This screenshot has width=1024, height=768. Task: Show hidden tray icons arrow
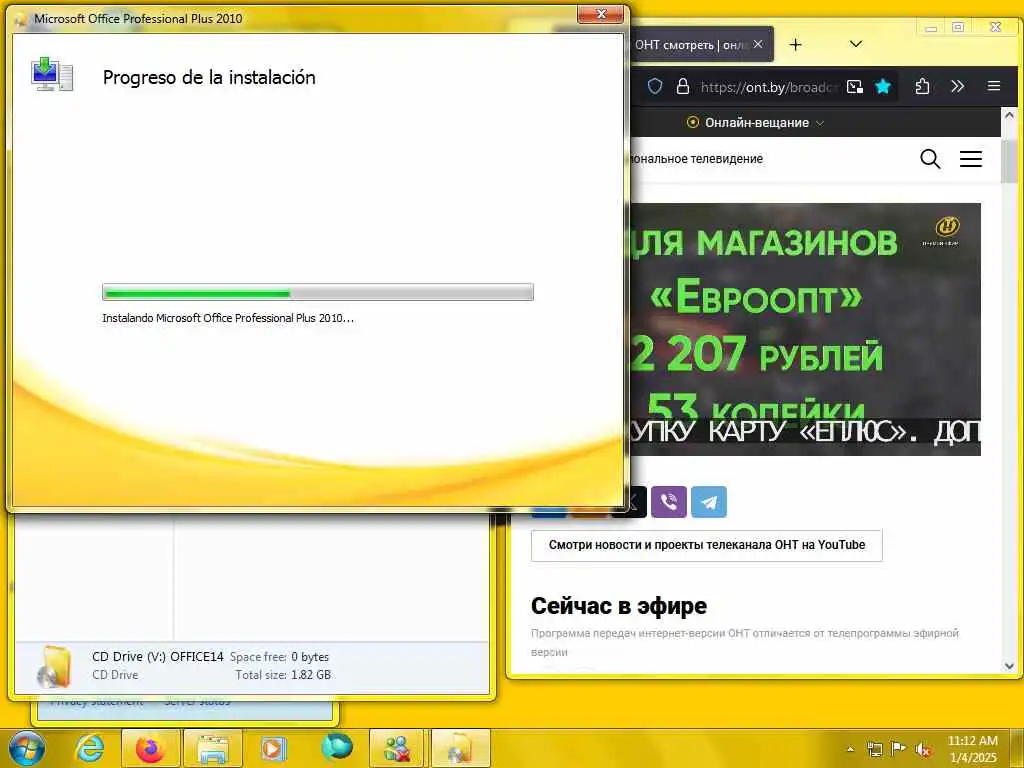[x=850, y=749]
